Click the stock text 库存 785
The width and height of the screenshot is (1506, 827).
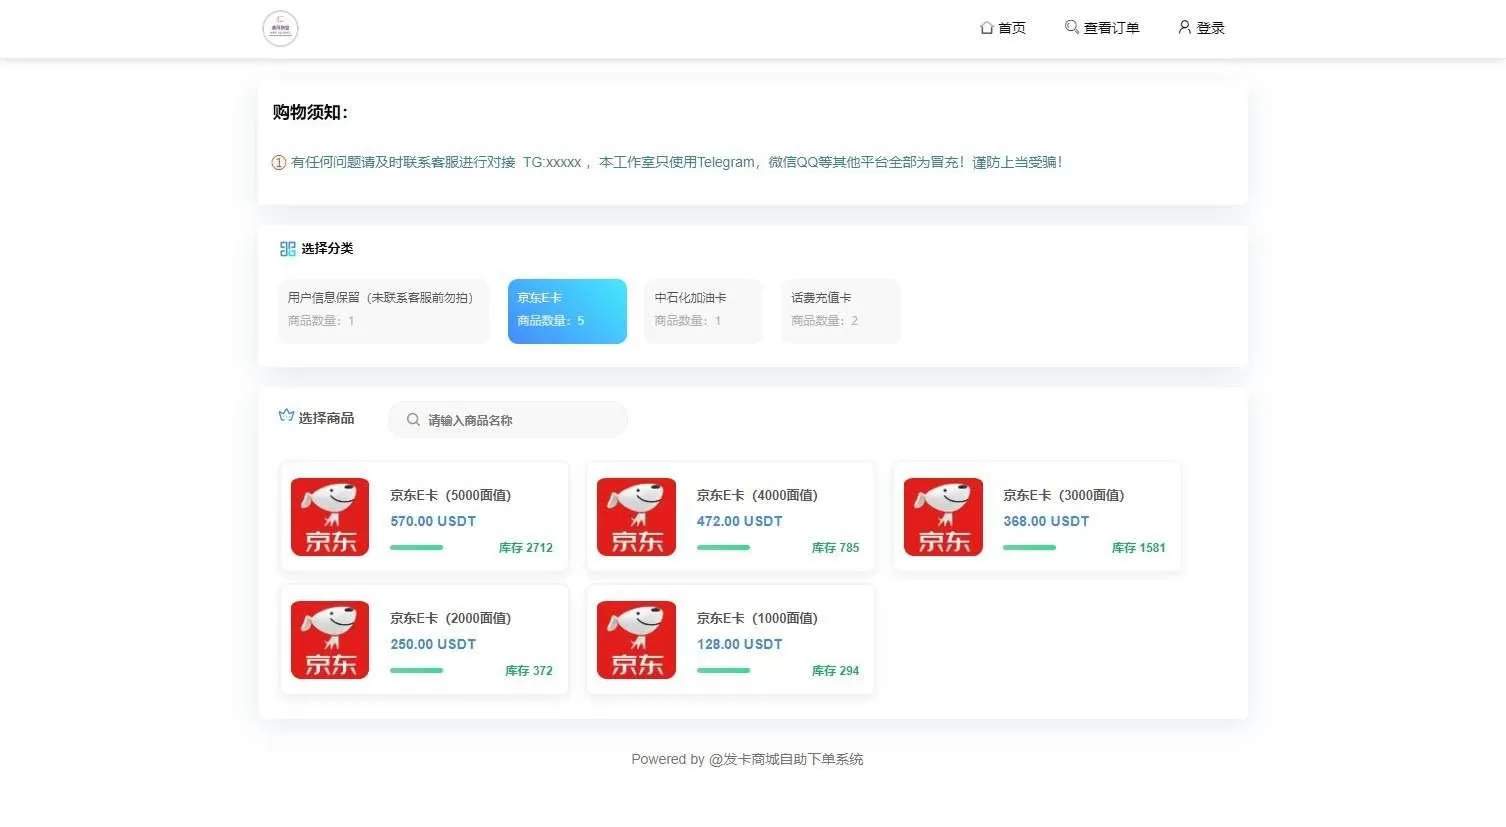[836, 548]
